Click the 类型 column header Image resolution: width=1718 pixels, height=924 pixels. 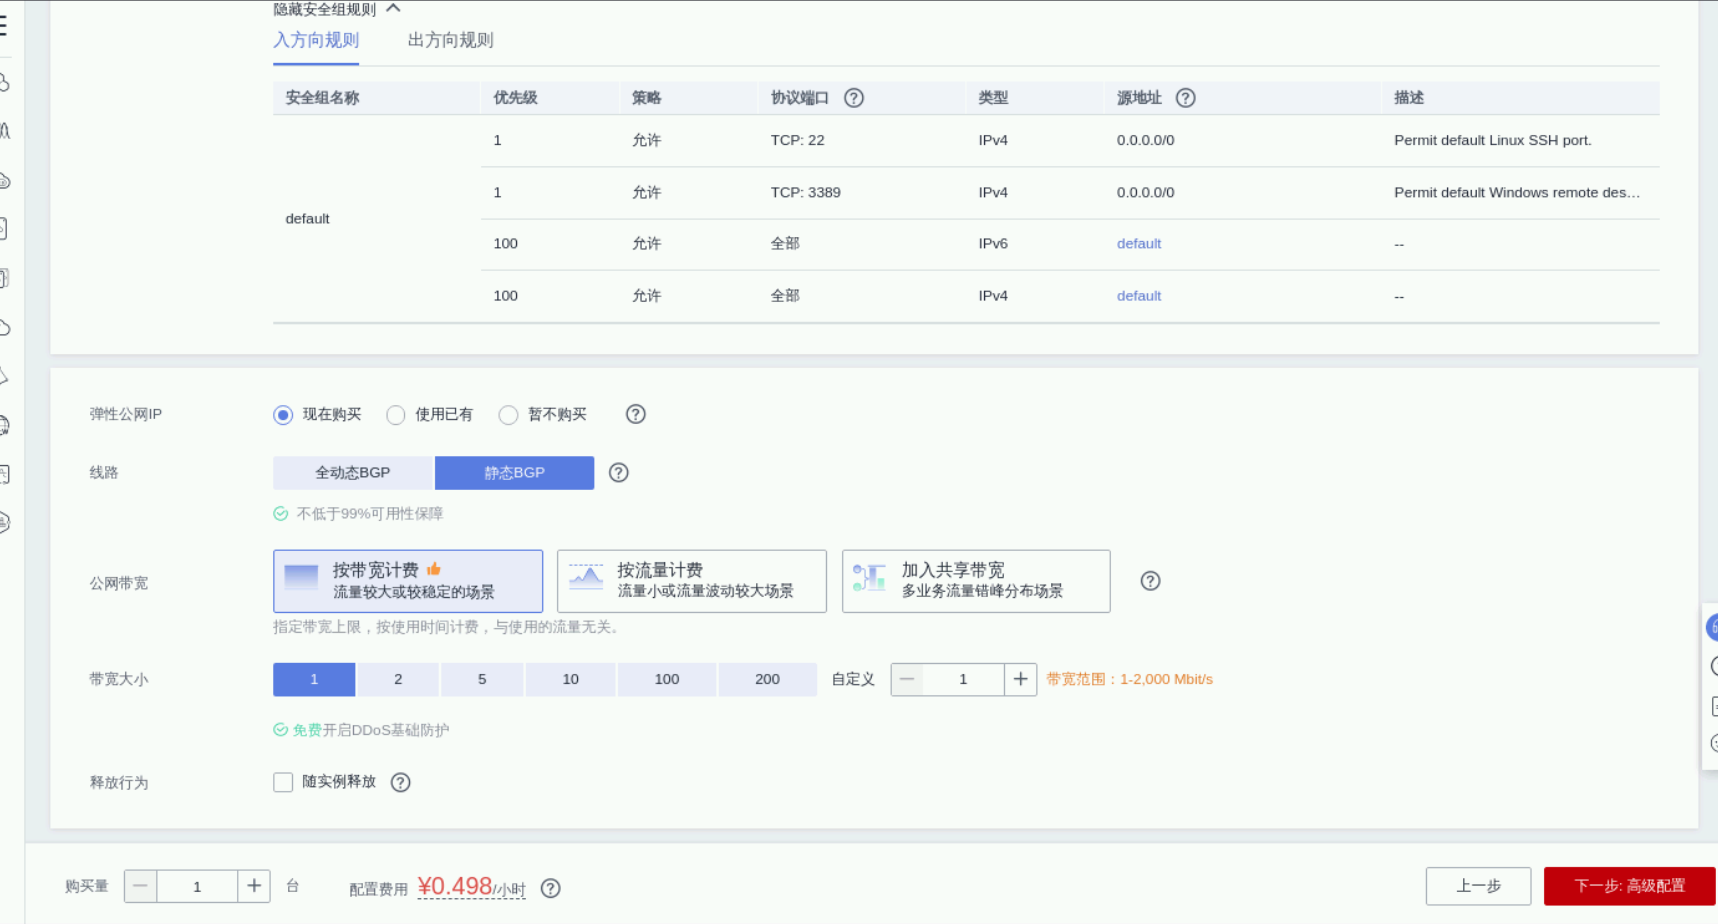993,98
